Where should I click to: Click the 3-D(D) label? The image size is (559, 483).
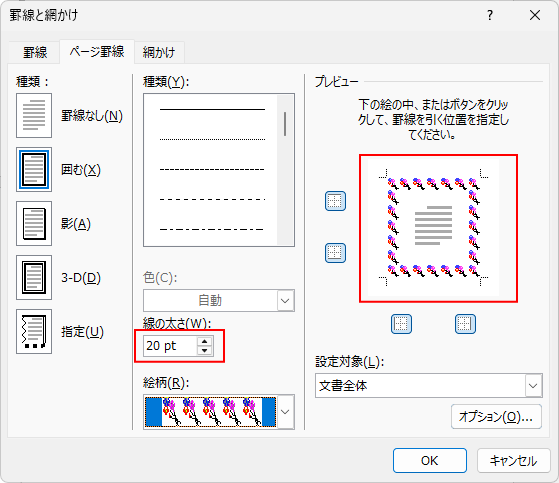point(81,278)
